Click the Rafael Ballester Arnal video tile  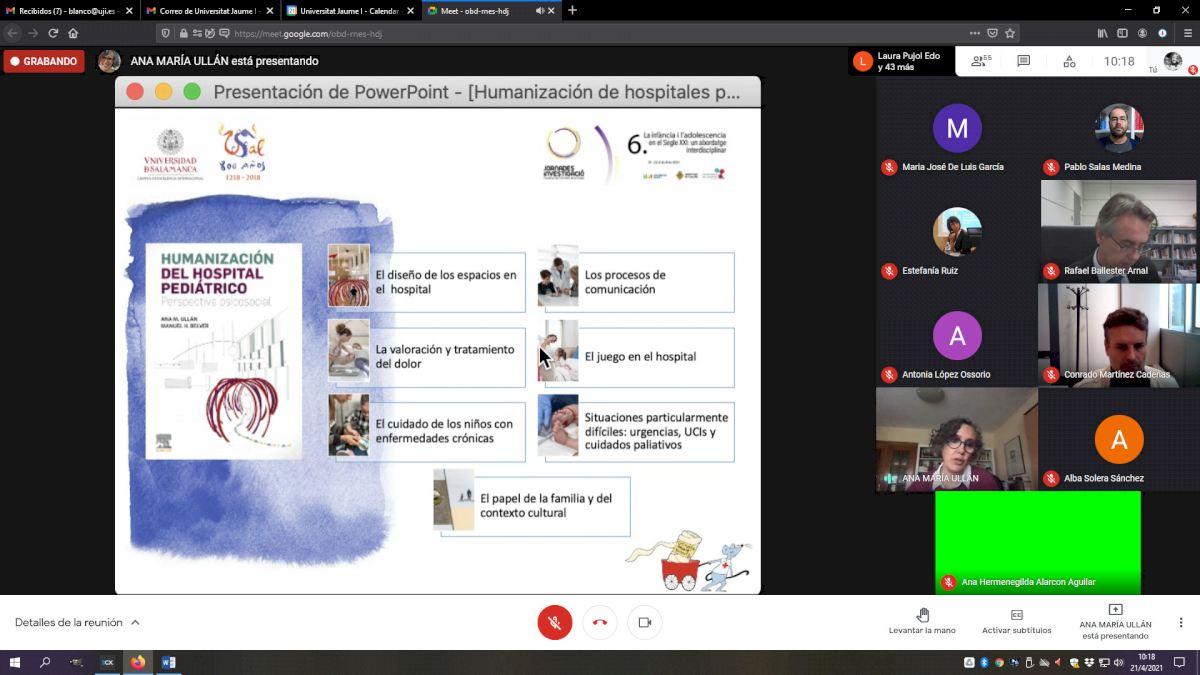(1118, 231)
